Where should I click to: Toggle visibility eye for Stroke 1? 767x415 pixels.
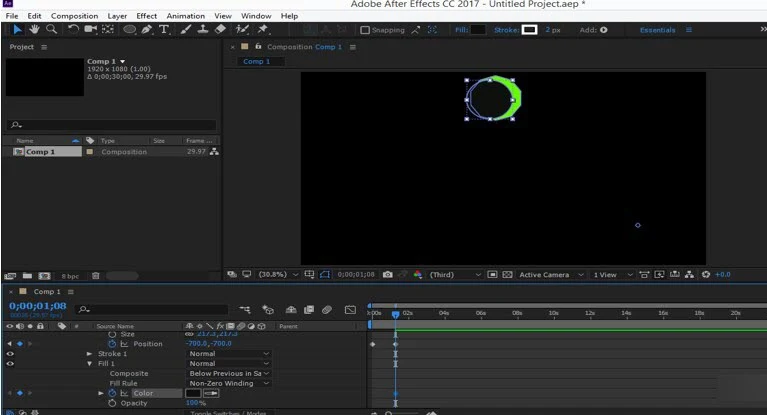coord(10,353)
